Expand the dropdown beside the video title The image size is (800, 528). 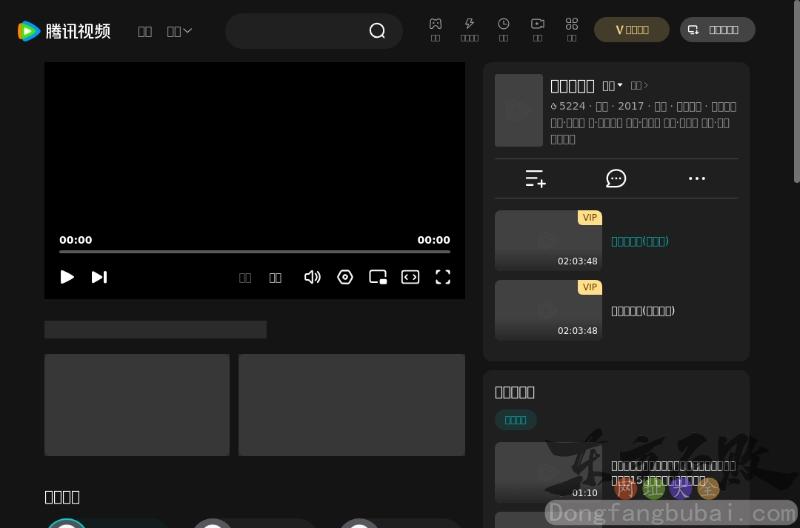pos(613,86)
